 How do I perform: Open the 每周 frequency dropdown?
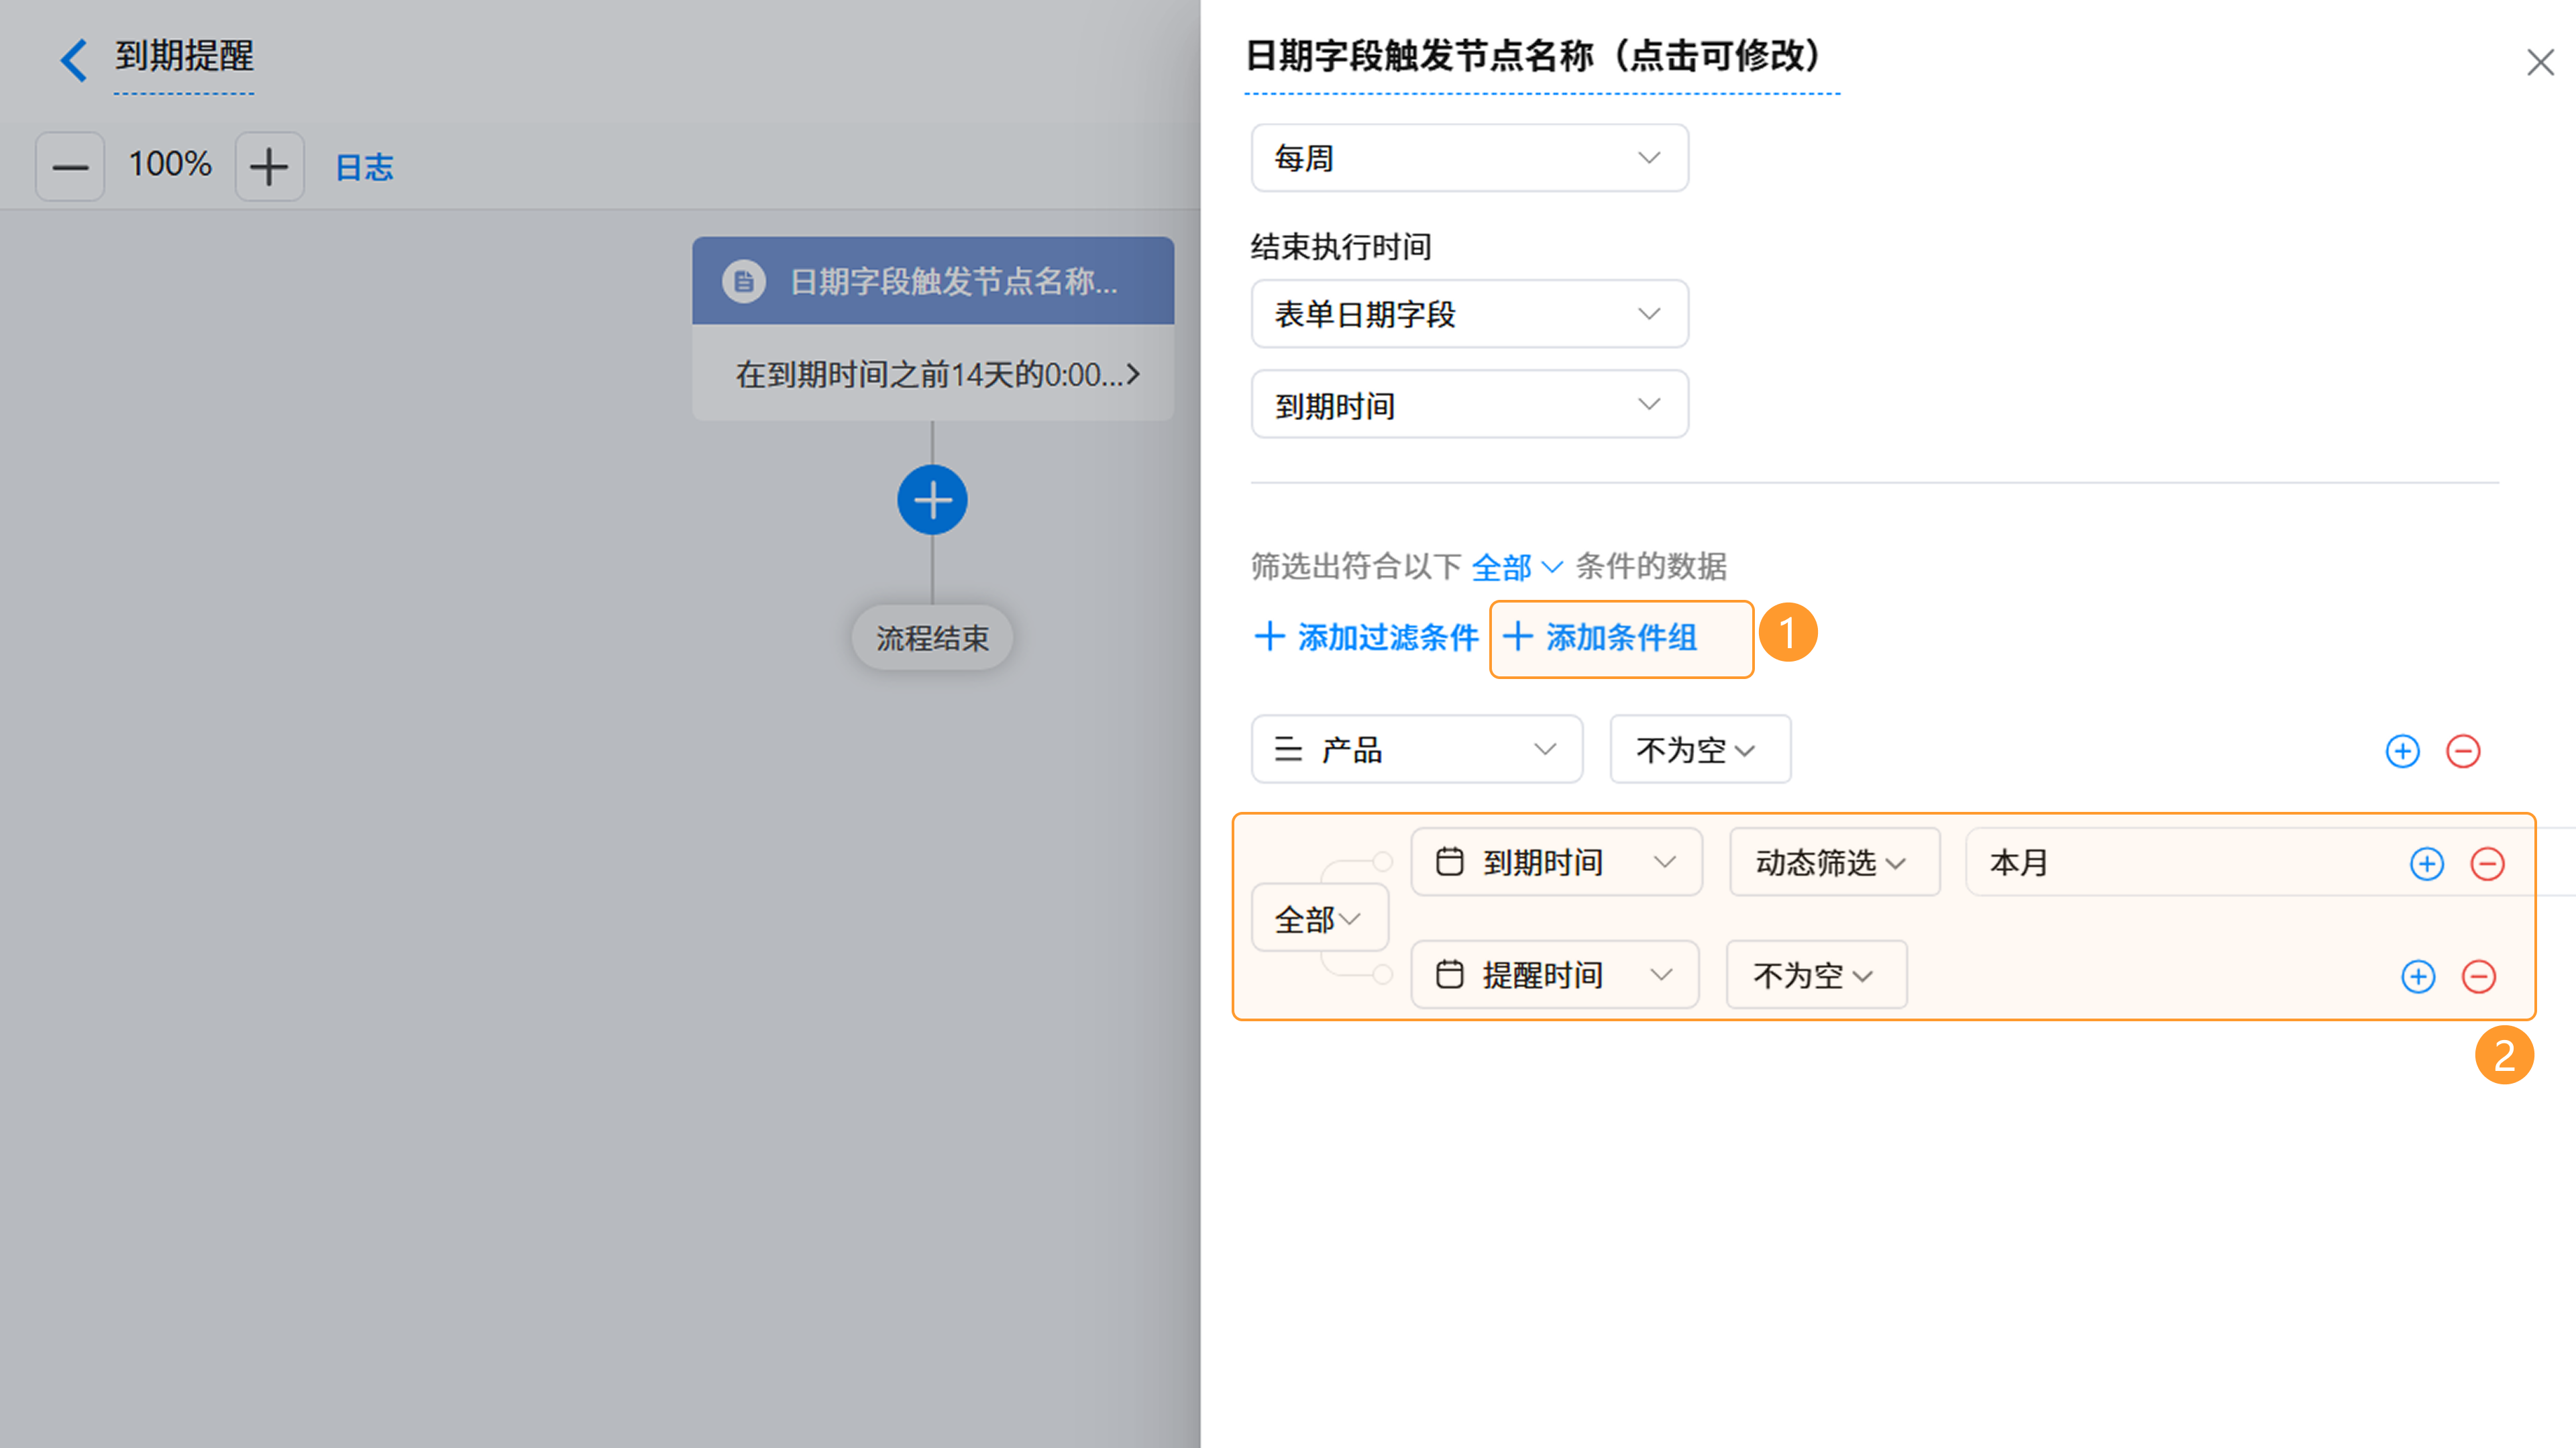tap(1469, 158)
